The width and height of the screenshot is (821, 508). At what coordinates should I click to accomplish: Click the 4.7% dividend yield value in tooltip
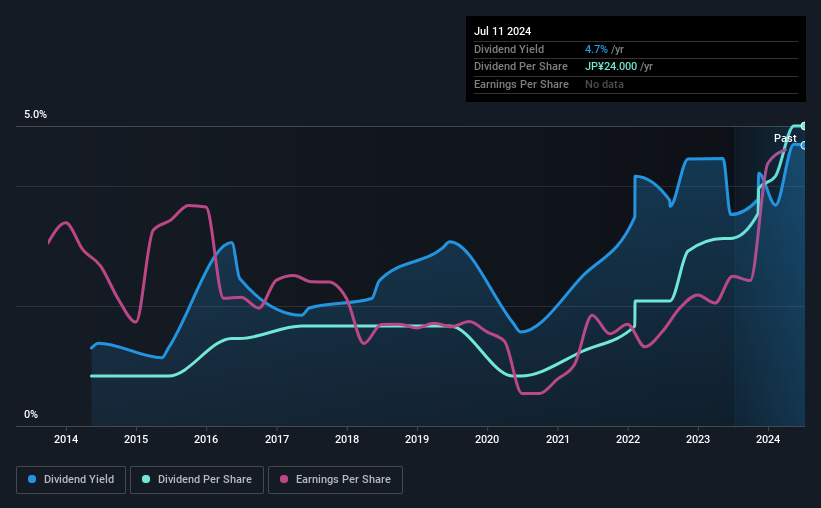pos(596,49)
